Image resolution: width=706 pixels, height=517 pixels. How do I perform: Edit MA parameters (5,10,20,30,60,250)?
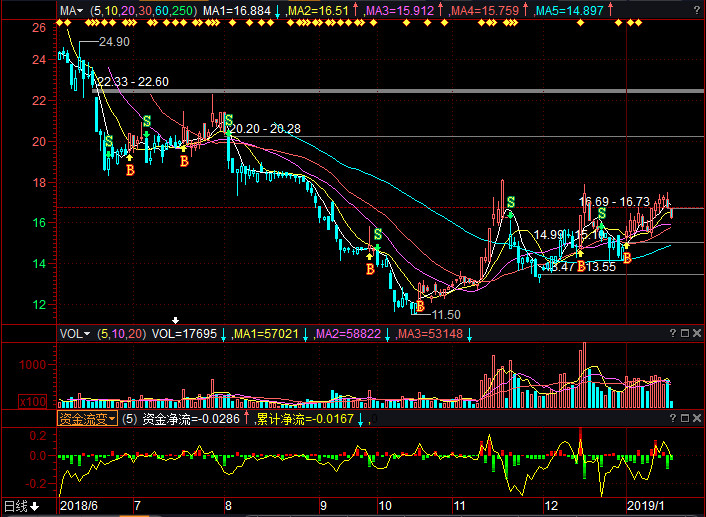[x=144, y=10]
